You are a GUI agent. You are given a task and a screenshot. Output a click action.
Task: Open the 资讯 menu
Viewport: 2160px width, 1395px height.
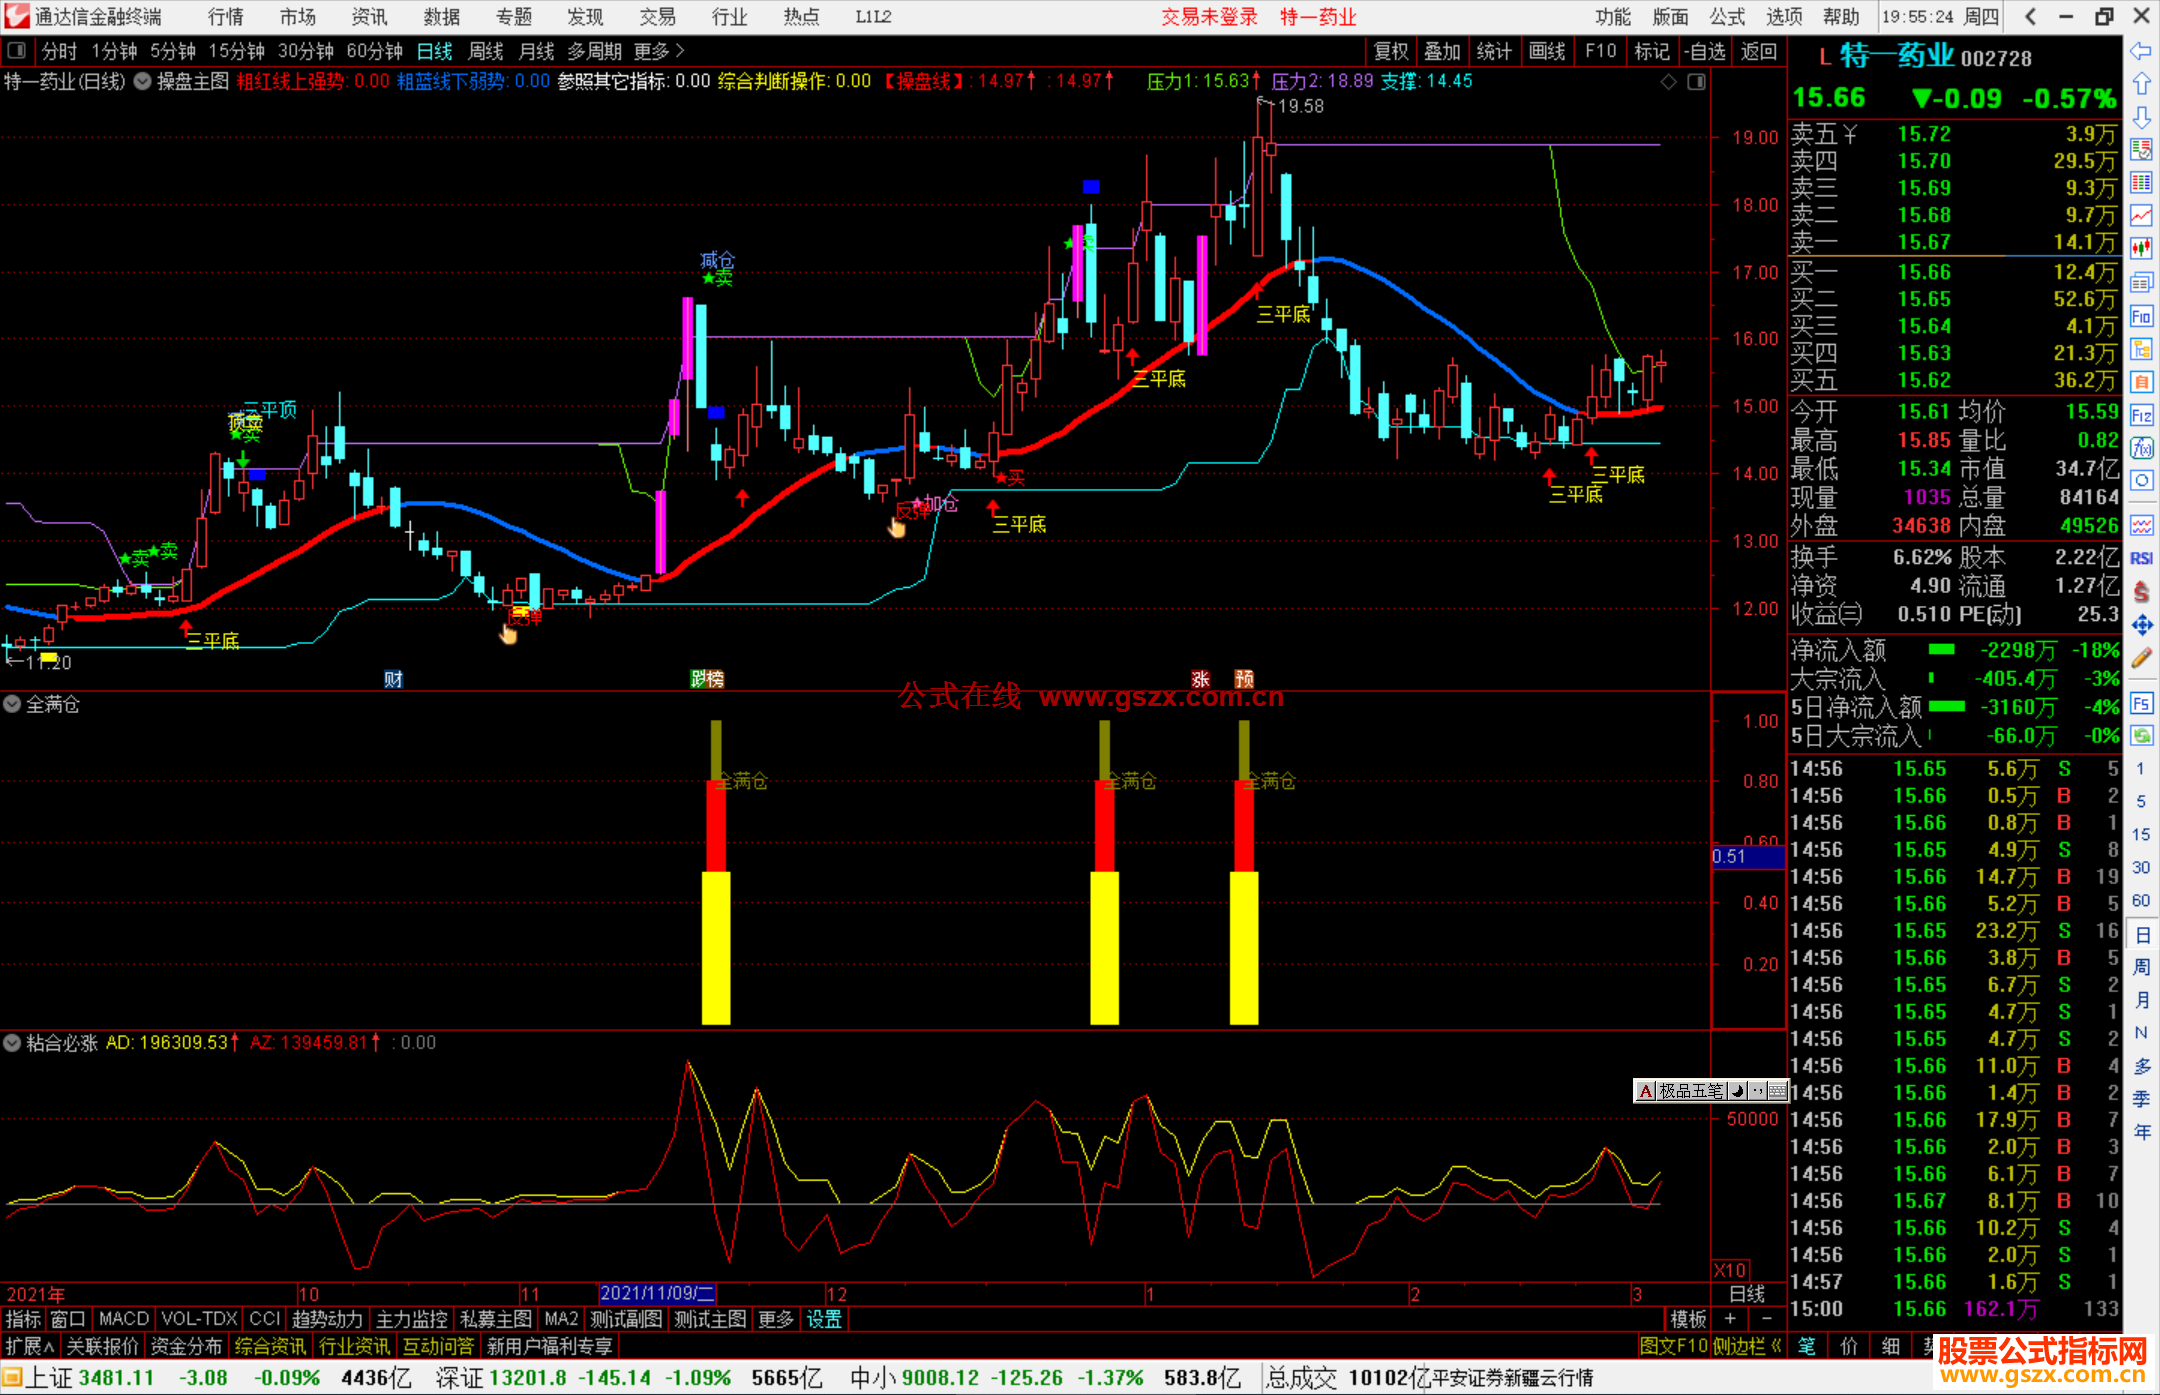(370, 16)
